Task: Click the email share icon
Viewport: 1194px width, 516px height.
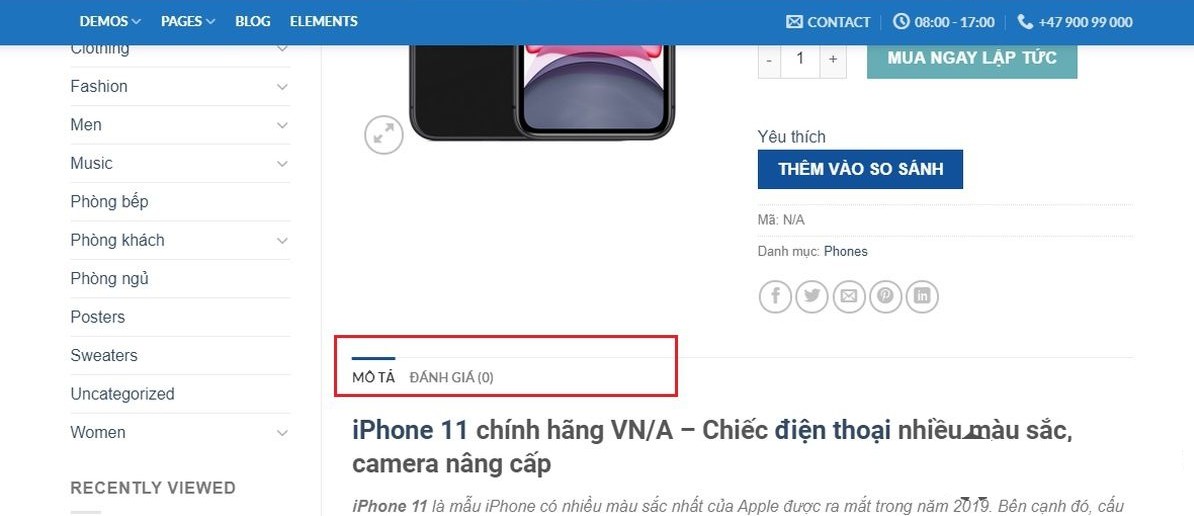Action: click(x=848, y=296)
